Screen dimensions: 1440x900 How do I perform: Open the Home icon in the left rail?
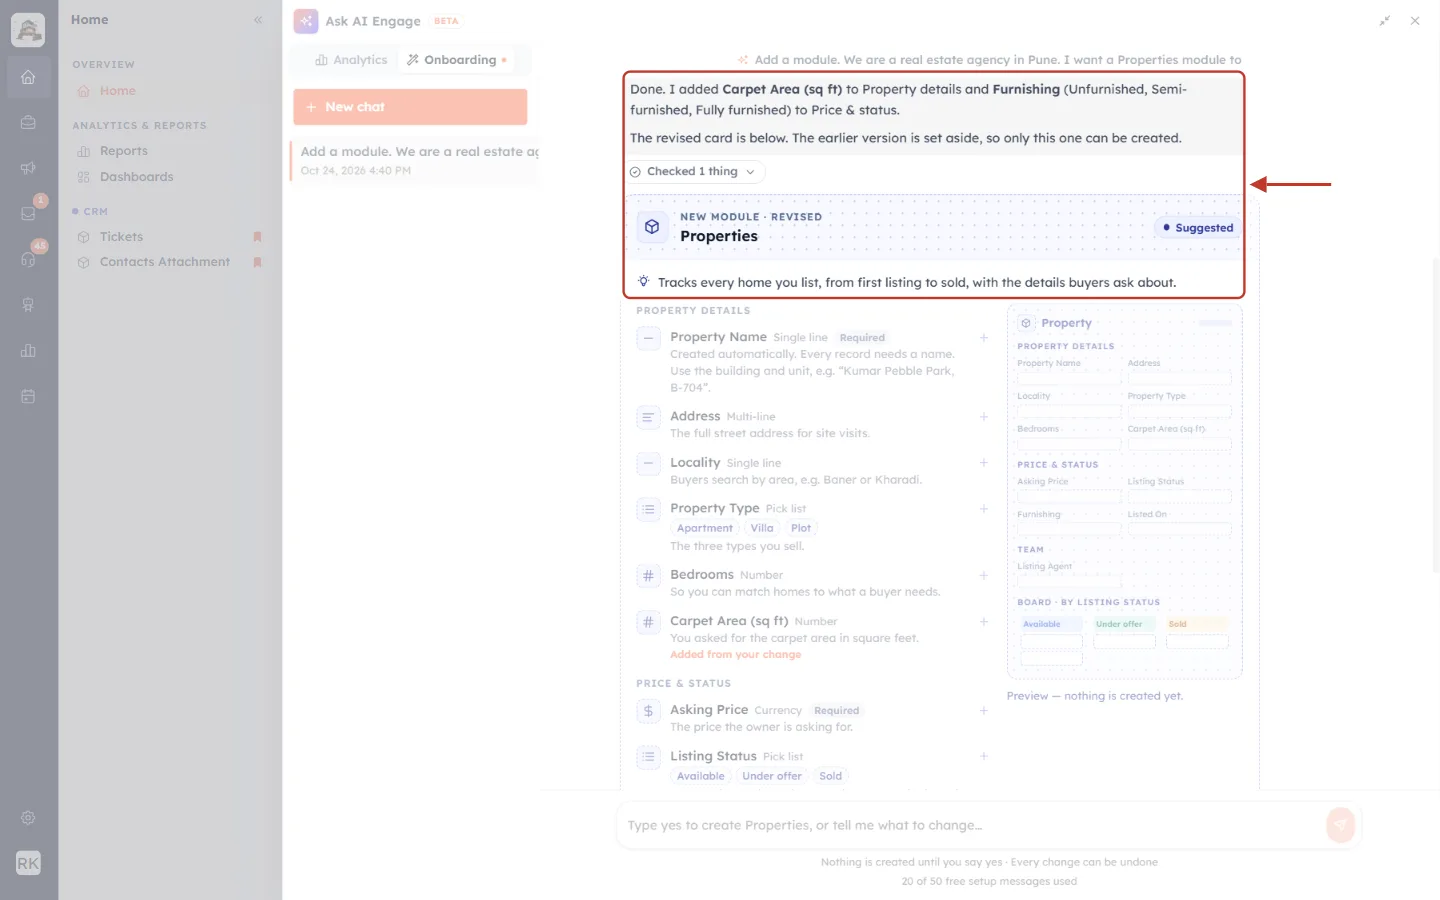pyautogui.click(x=28, y=77)
